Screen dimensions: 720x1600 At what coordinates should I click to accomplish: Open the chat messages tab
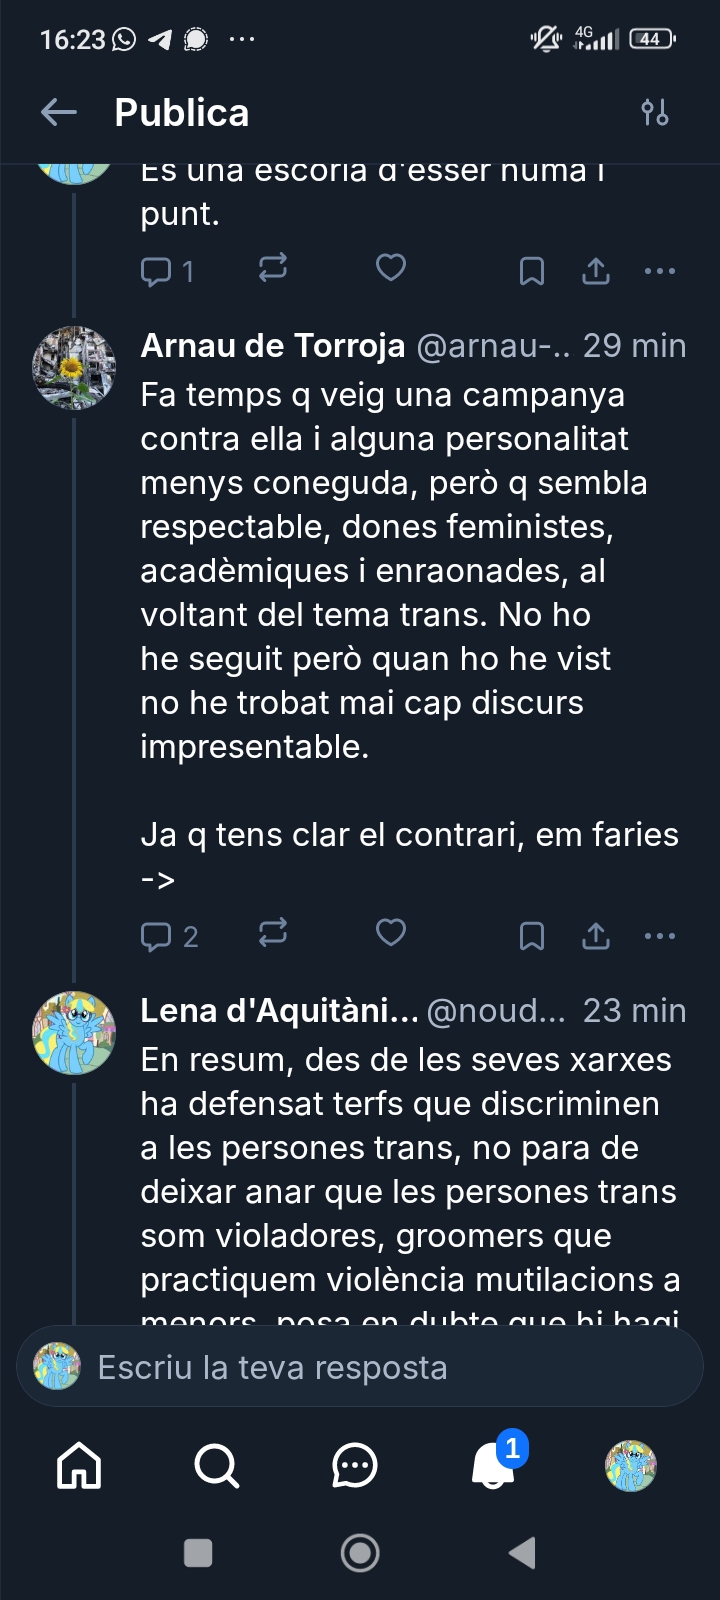point(354,1467)
